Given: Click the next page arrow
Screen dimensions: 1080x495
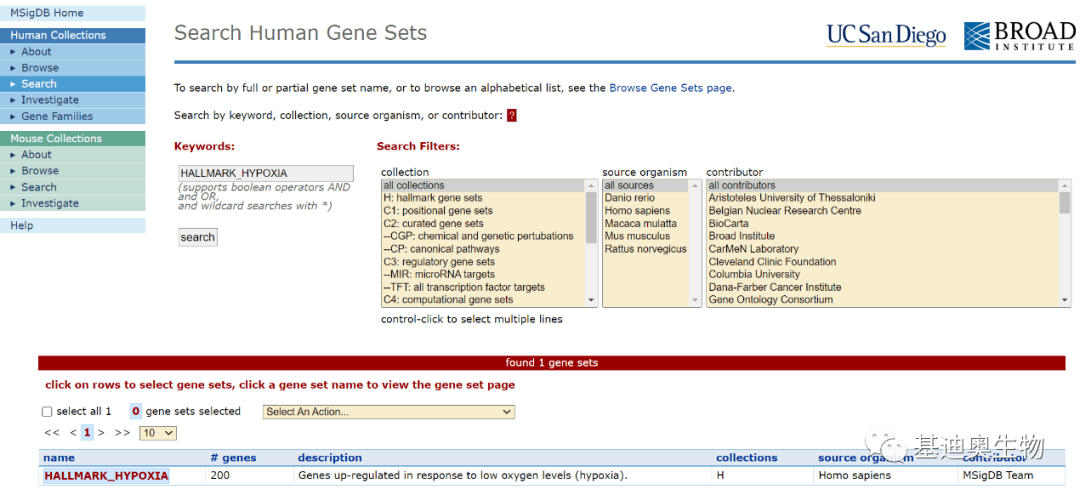Looking at the screenshot, I should [x=101, y=433].
